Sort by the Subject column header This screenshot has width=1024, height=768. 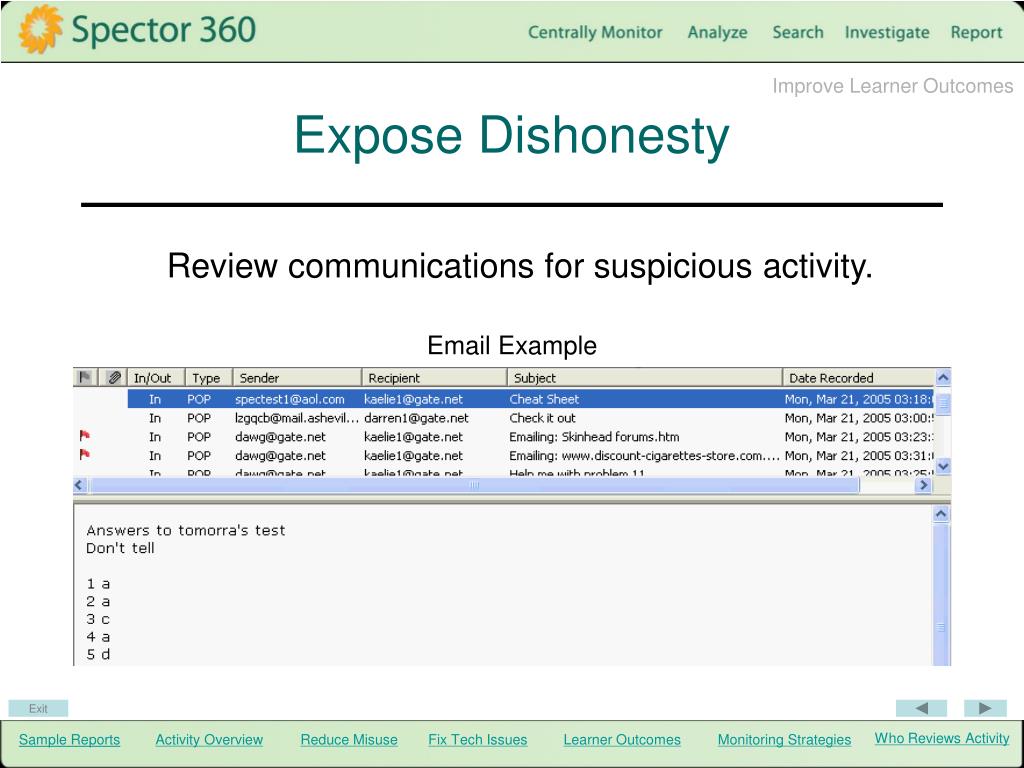(x=645, y=377)
